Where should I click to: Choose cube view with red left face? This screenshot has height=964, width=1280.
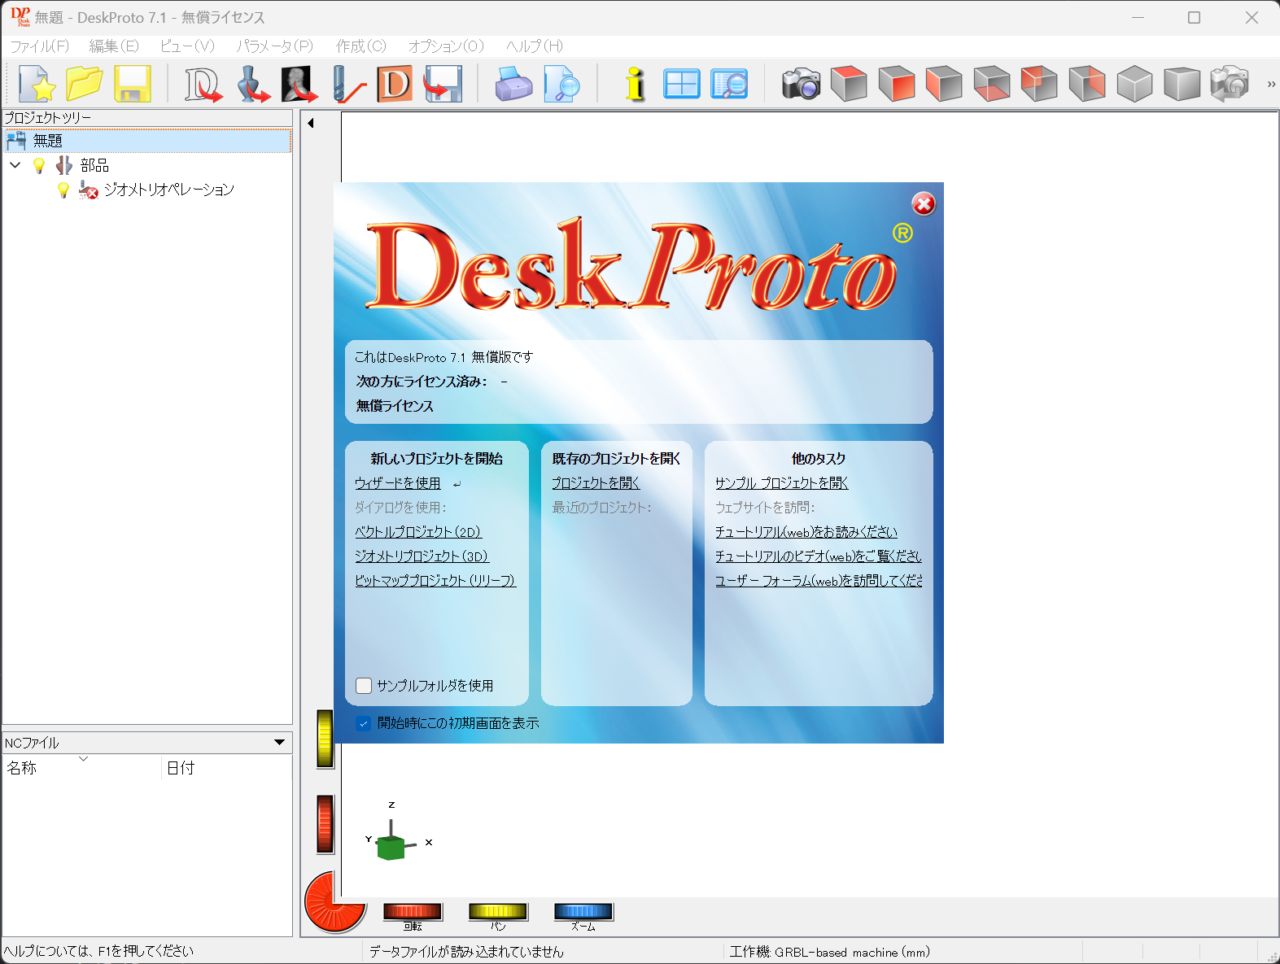click(x=944, y=84)
